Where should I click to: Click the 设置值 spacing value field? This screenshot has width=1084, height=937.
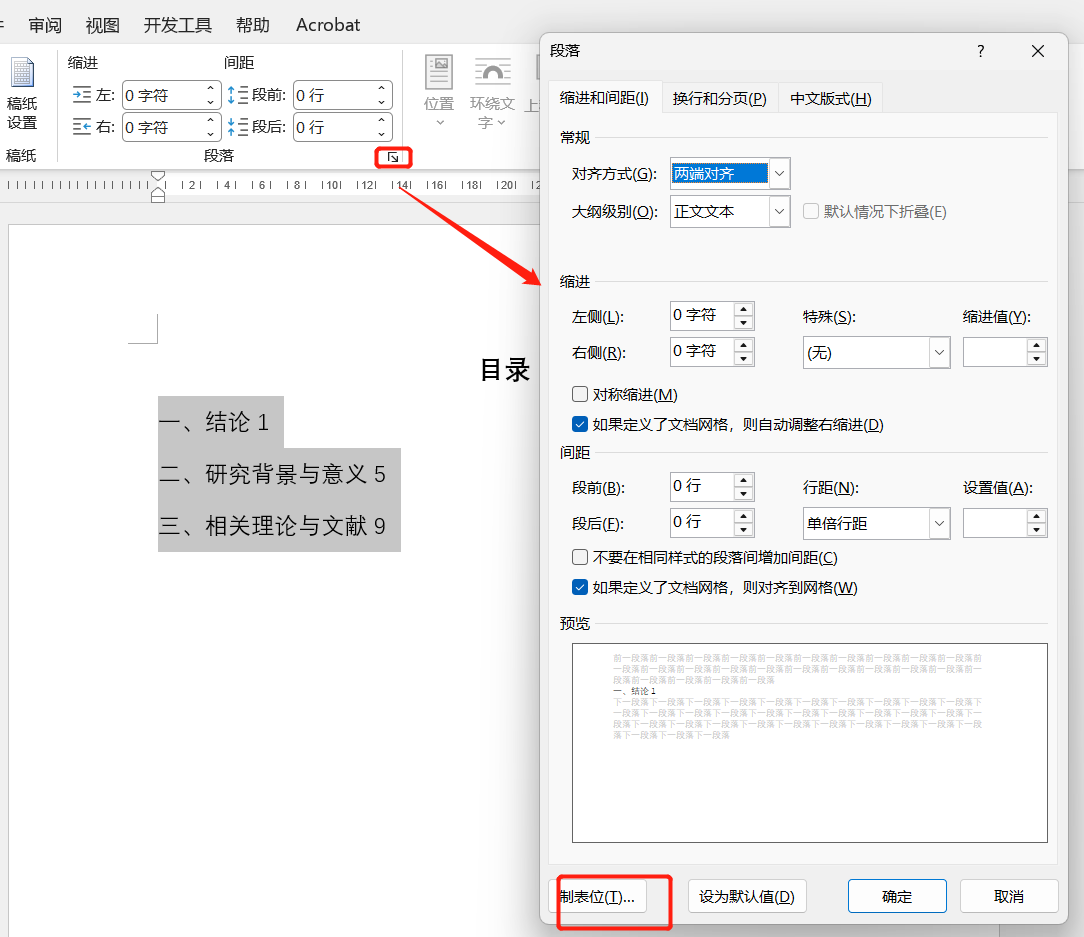(x=995, y=523)
